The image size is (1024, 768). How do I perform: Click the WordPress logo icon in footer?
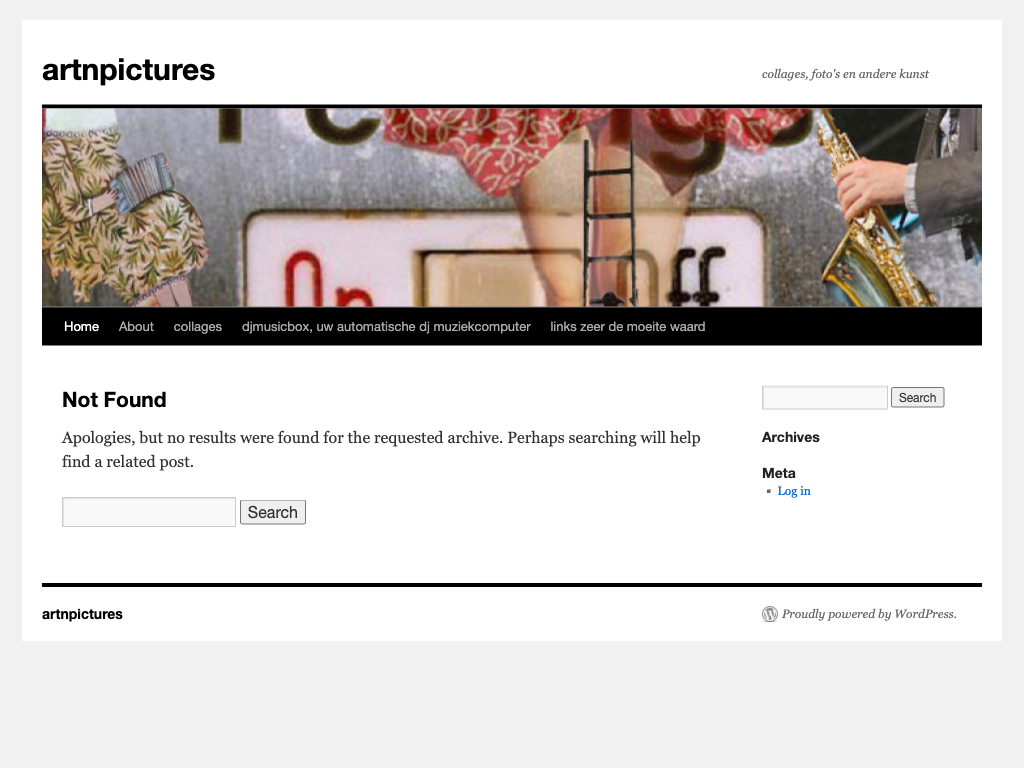[x=769, y=614]
